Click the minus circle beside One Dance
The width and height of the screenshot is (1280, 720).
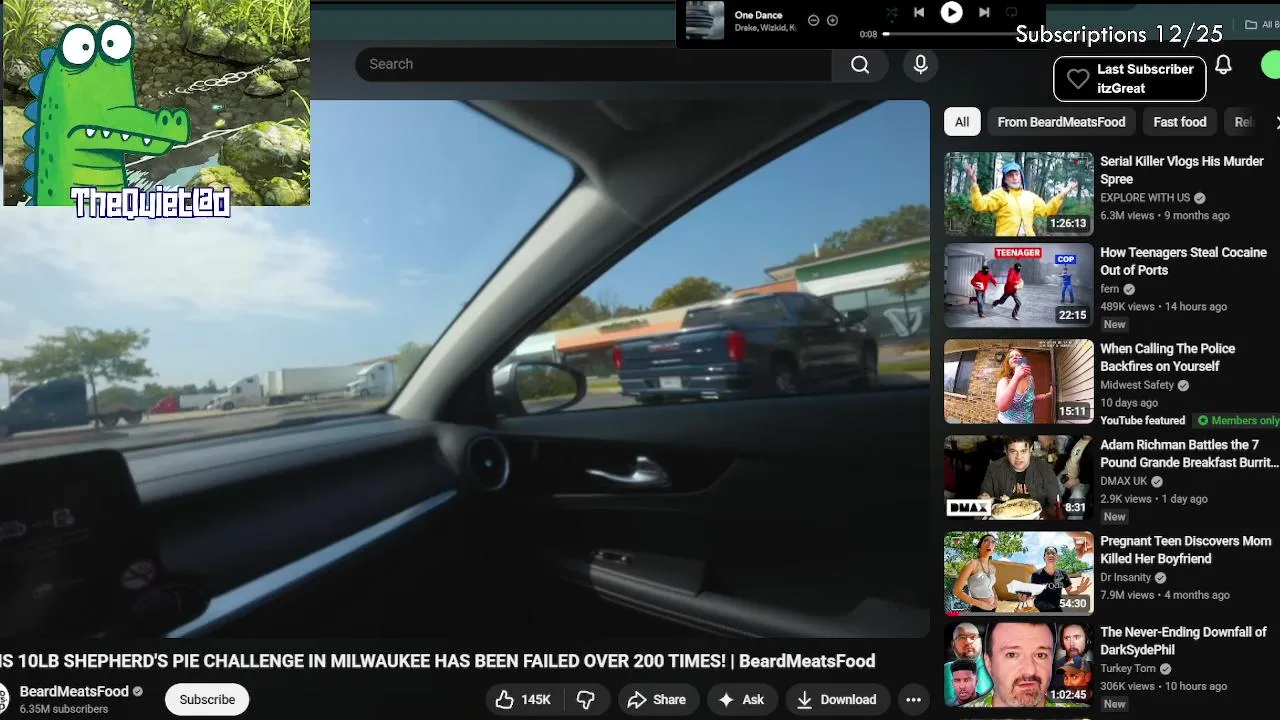813,20
